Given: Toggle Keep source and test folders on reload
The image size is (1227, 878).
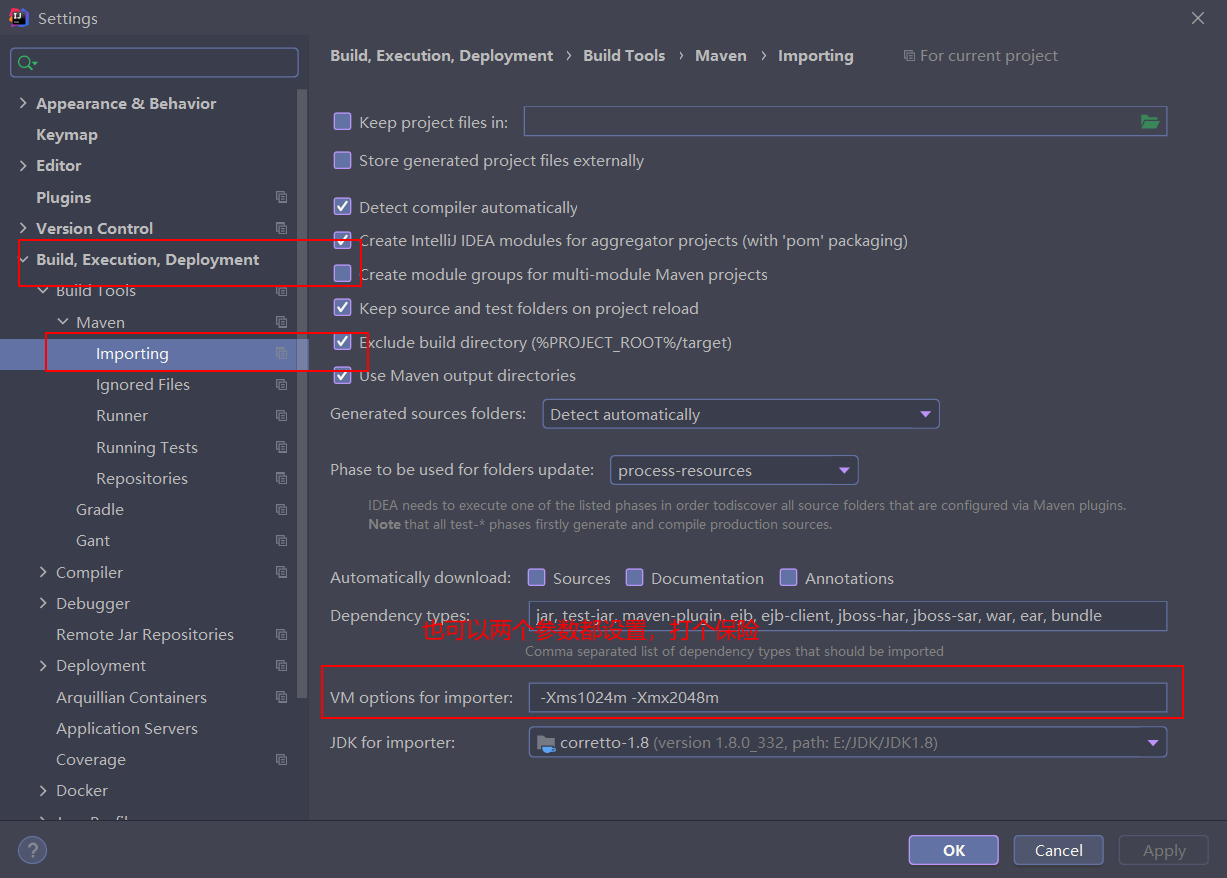Looking at the screenshot, I should pyautogui.click(x=342, y=308).
